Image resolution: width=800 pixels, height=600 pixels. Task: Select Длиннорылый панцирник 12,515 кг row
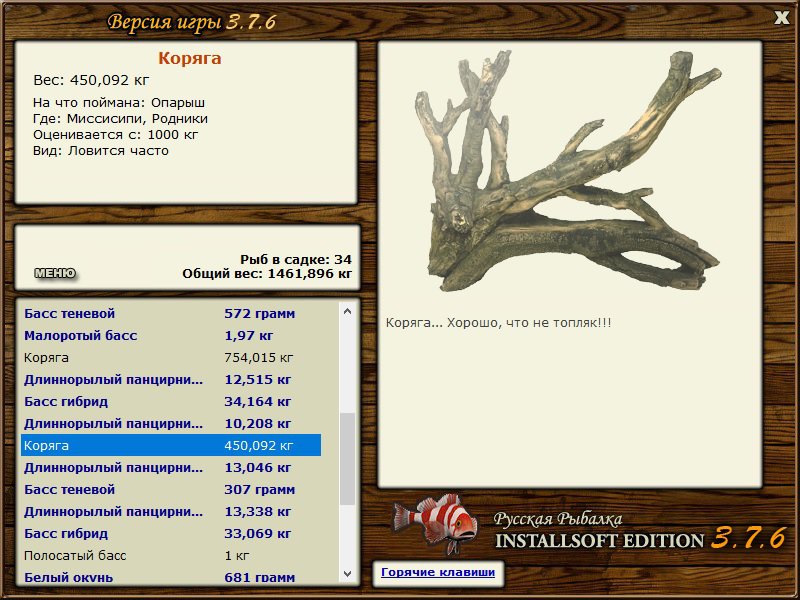171,379
